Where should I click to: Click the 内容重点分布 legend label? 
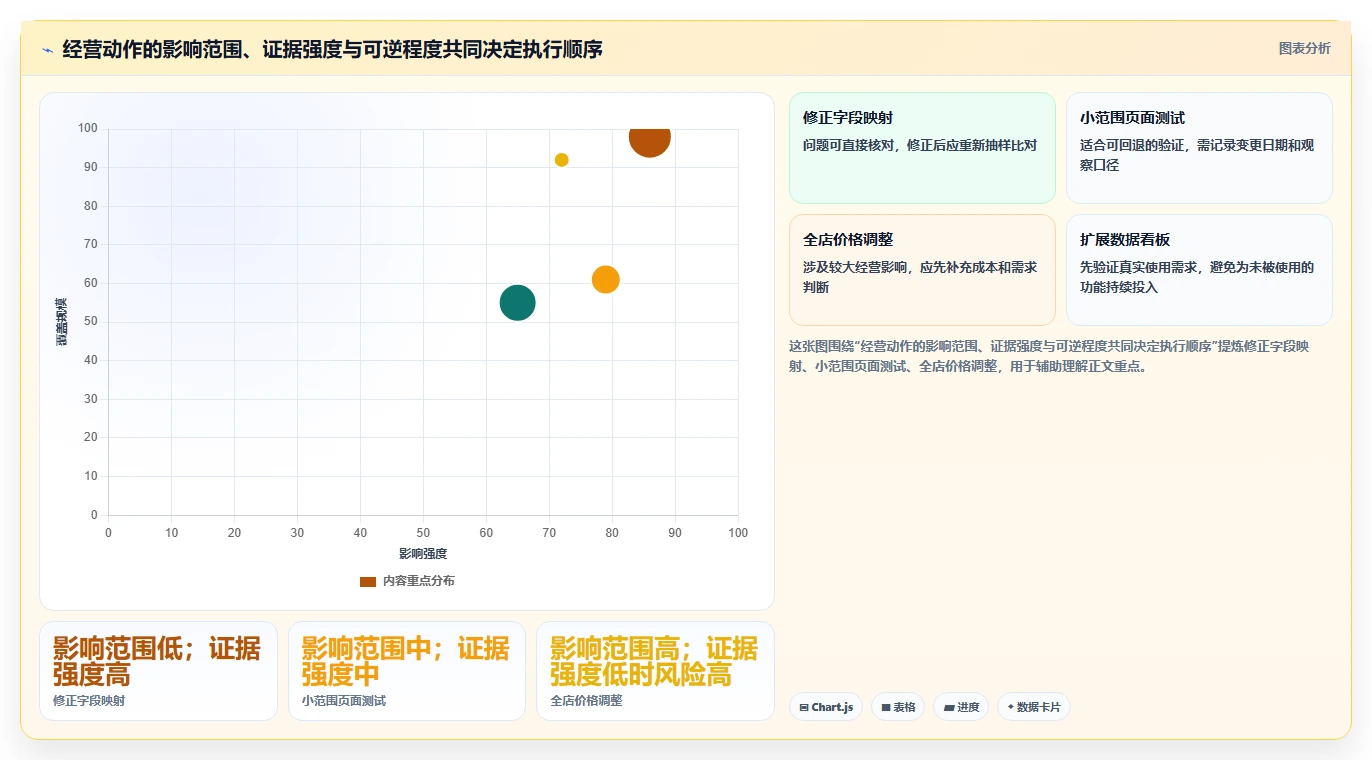pyautogui.click(x=418, y=581)
